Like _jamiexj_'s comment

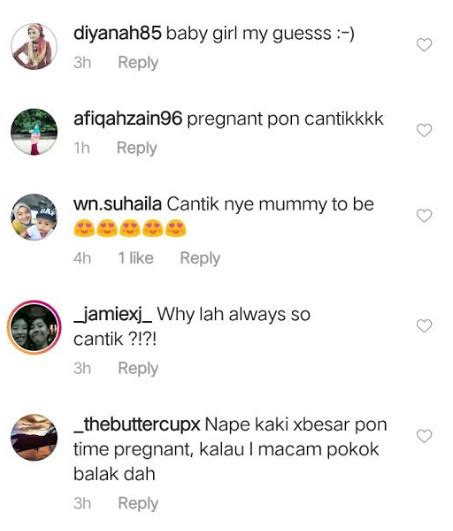pos(424,326)
